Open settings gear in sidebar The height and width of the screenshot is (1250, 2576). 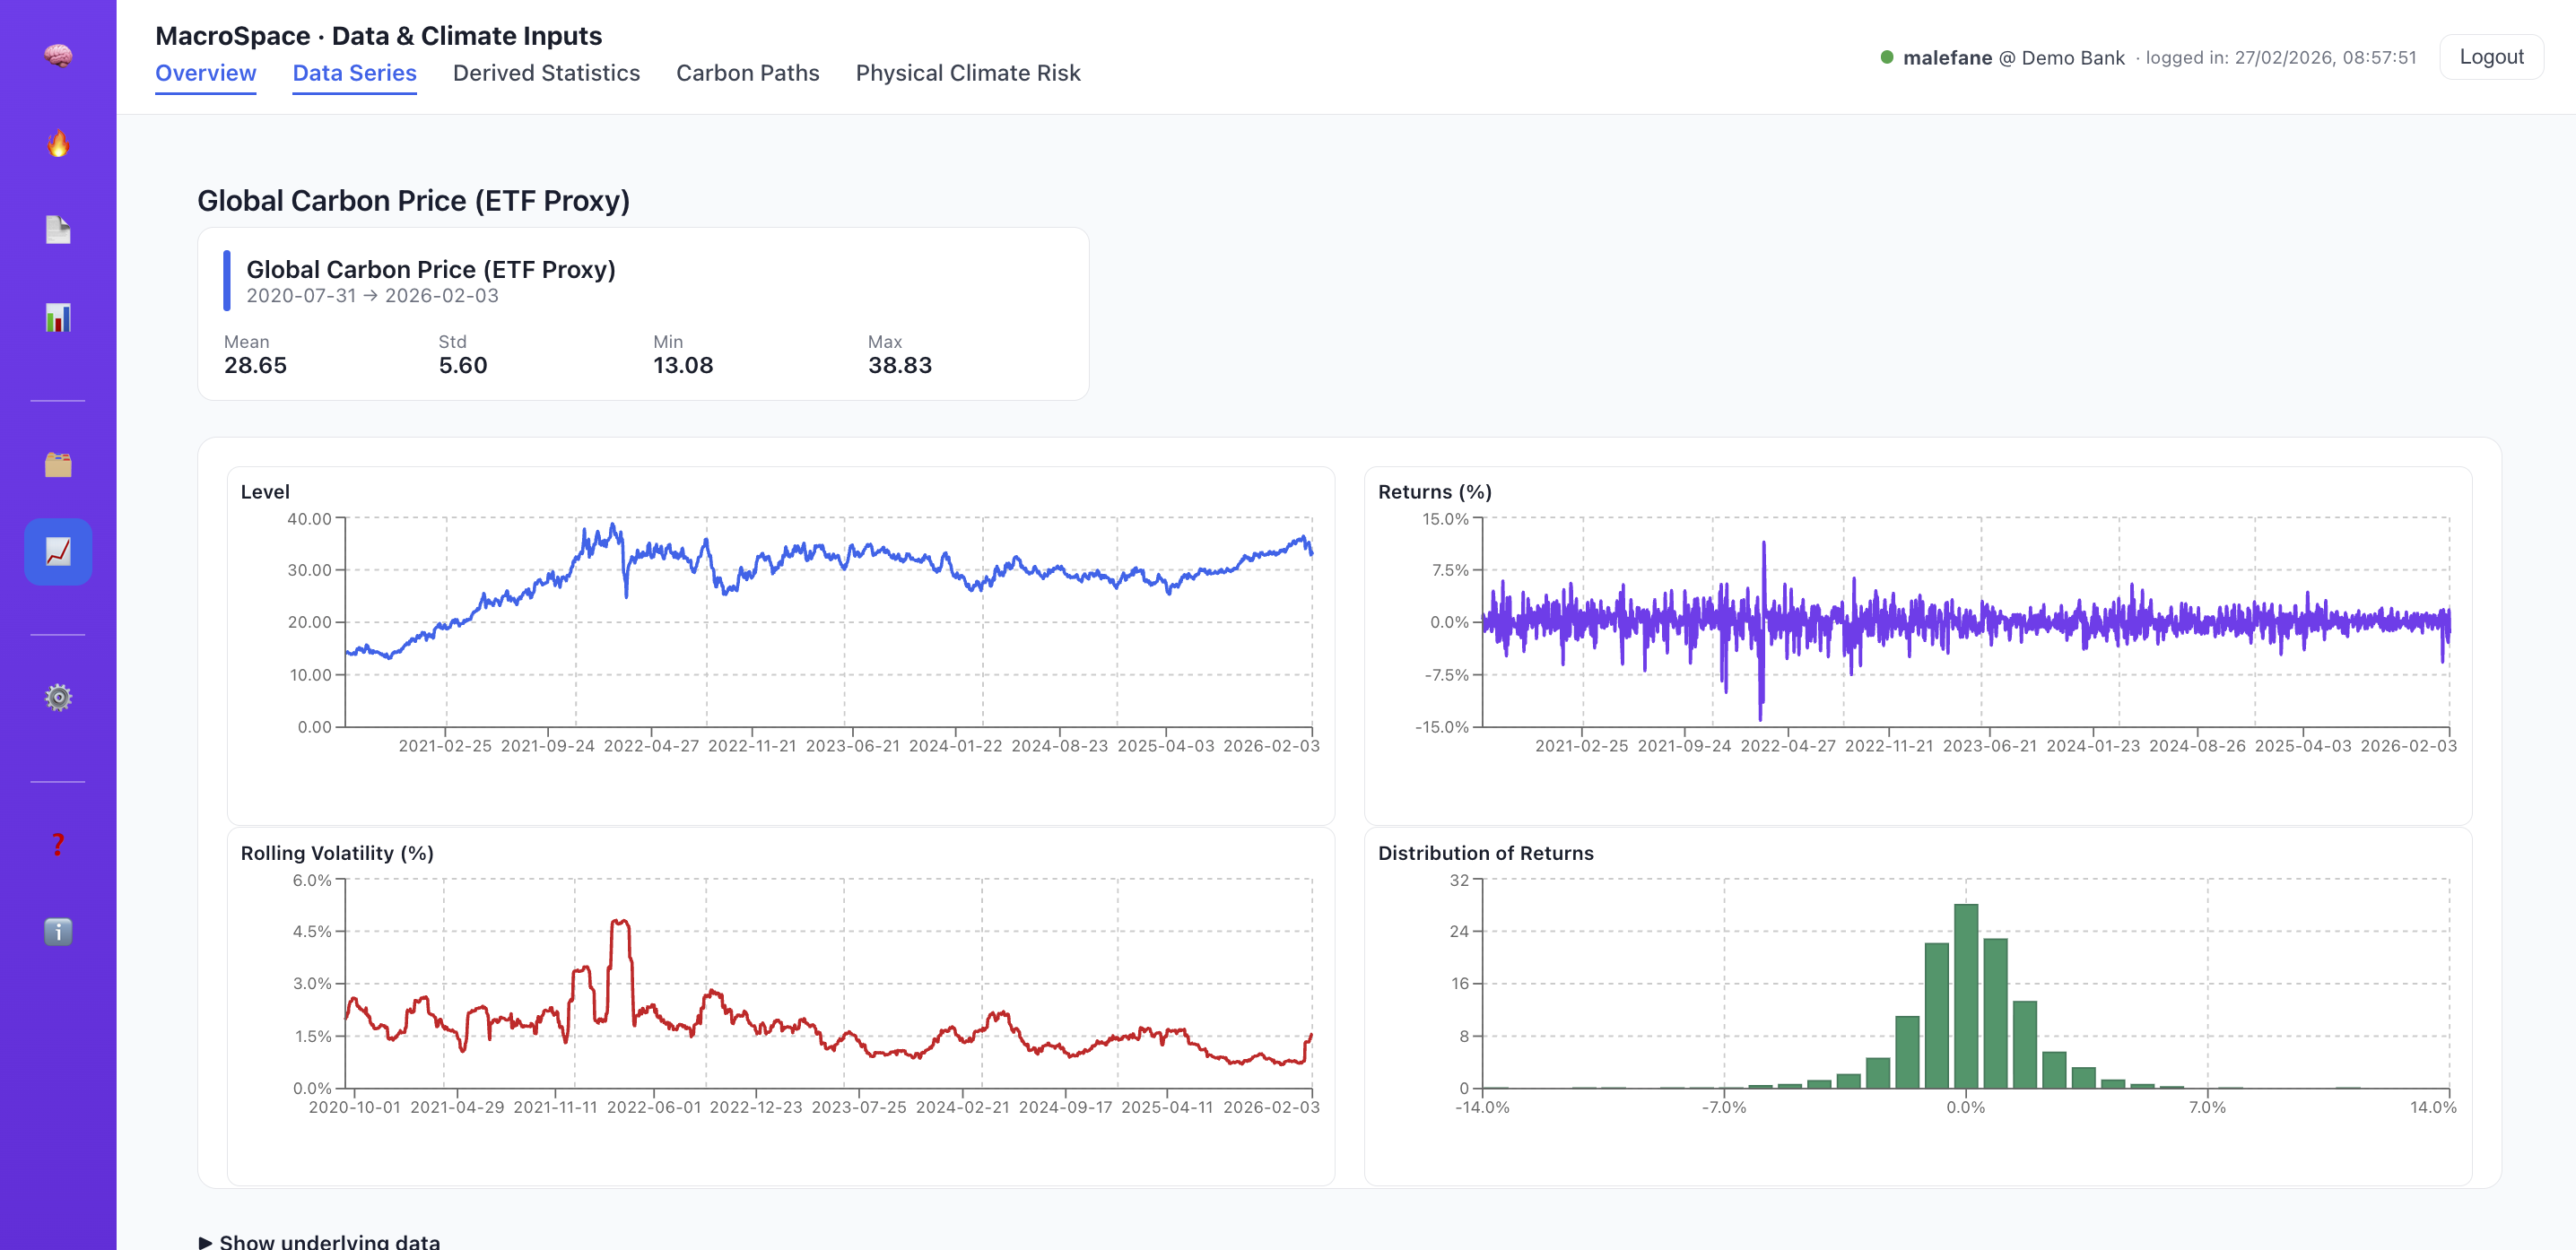click(58, 697)
